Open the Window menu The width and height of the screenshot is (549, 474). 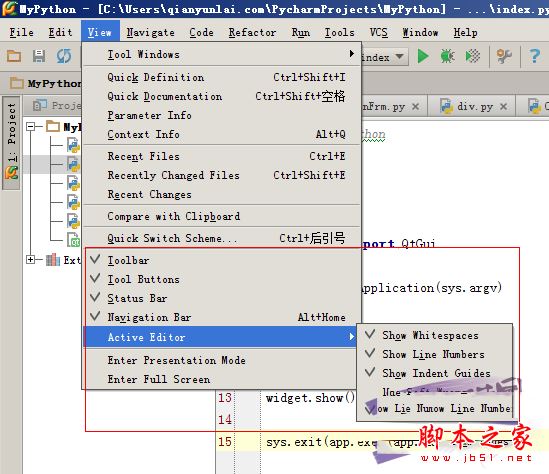420,33
